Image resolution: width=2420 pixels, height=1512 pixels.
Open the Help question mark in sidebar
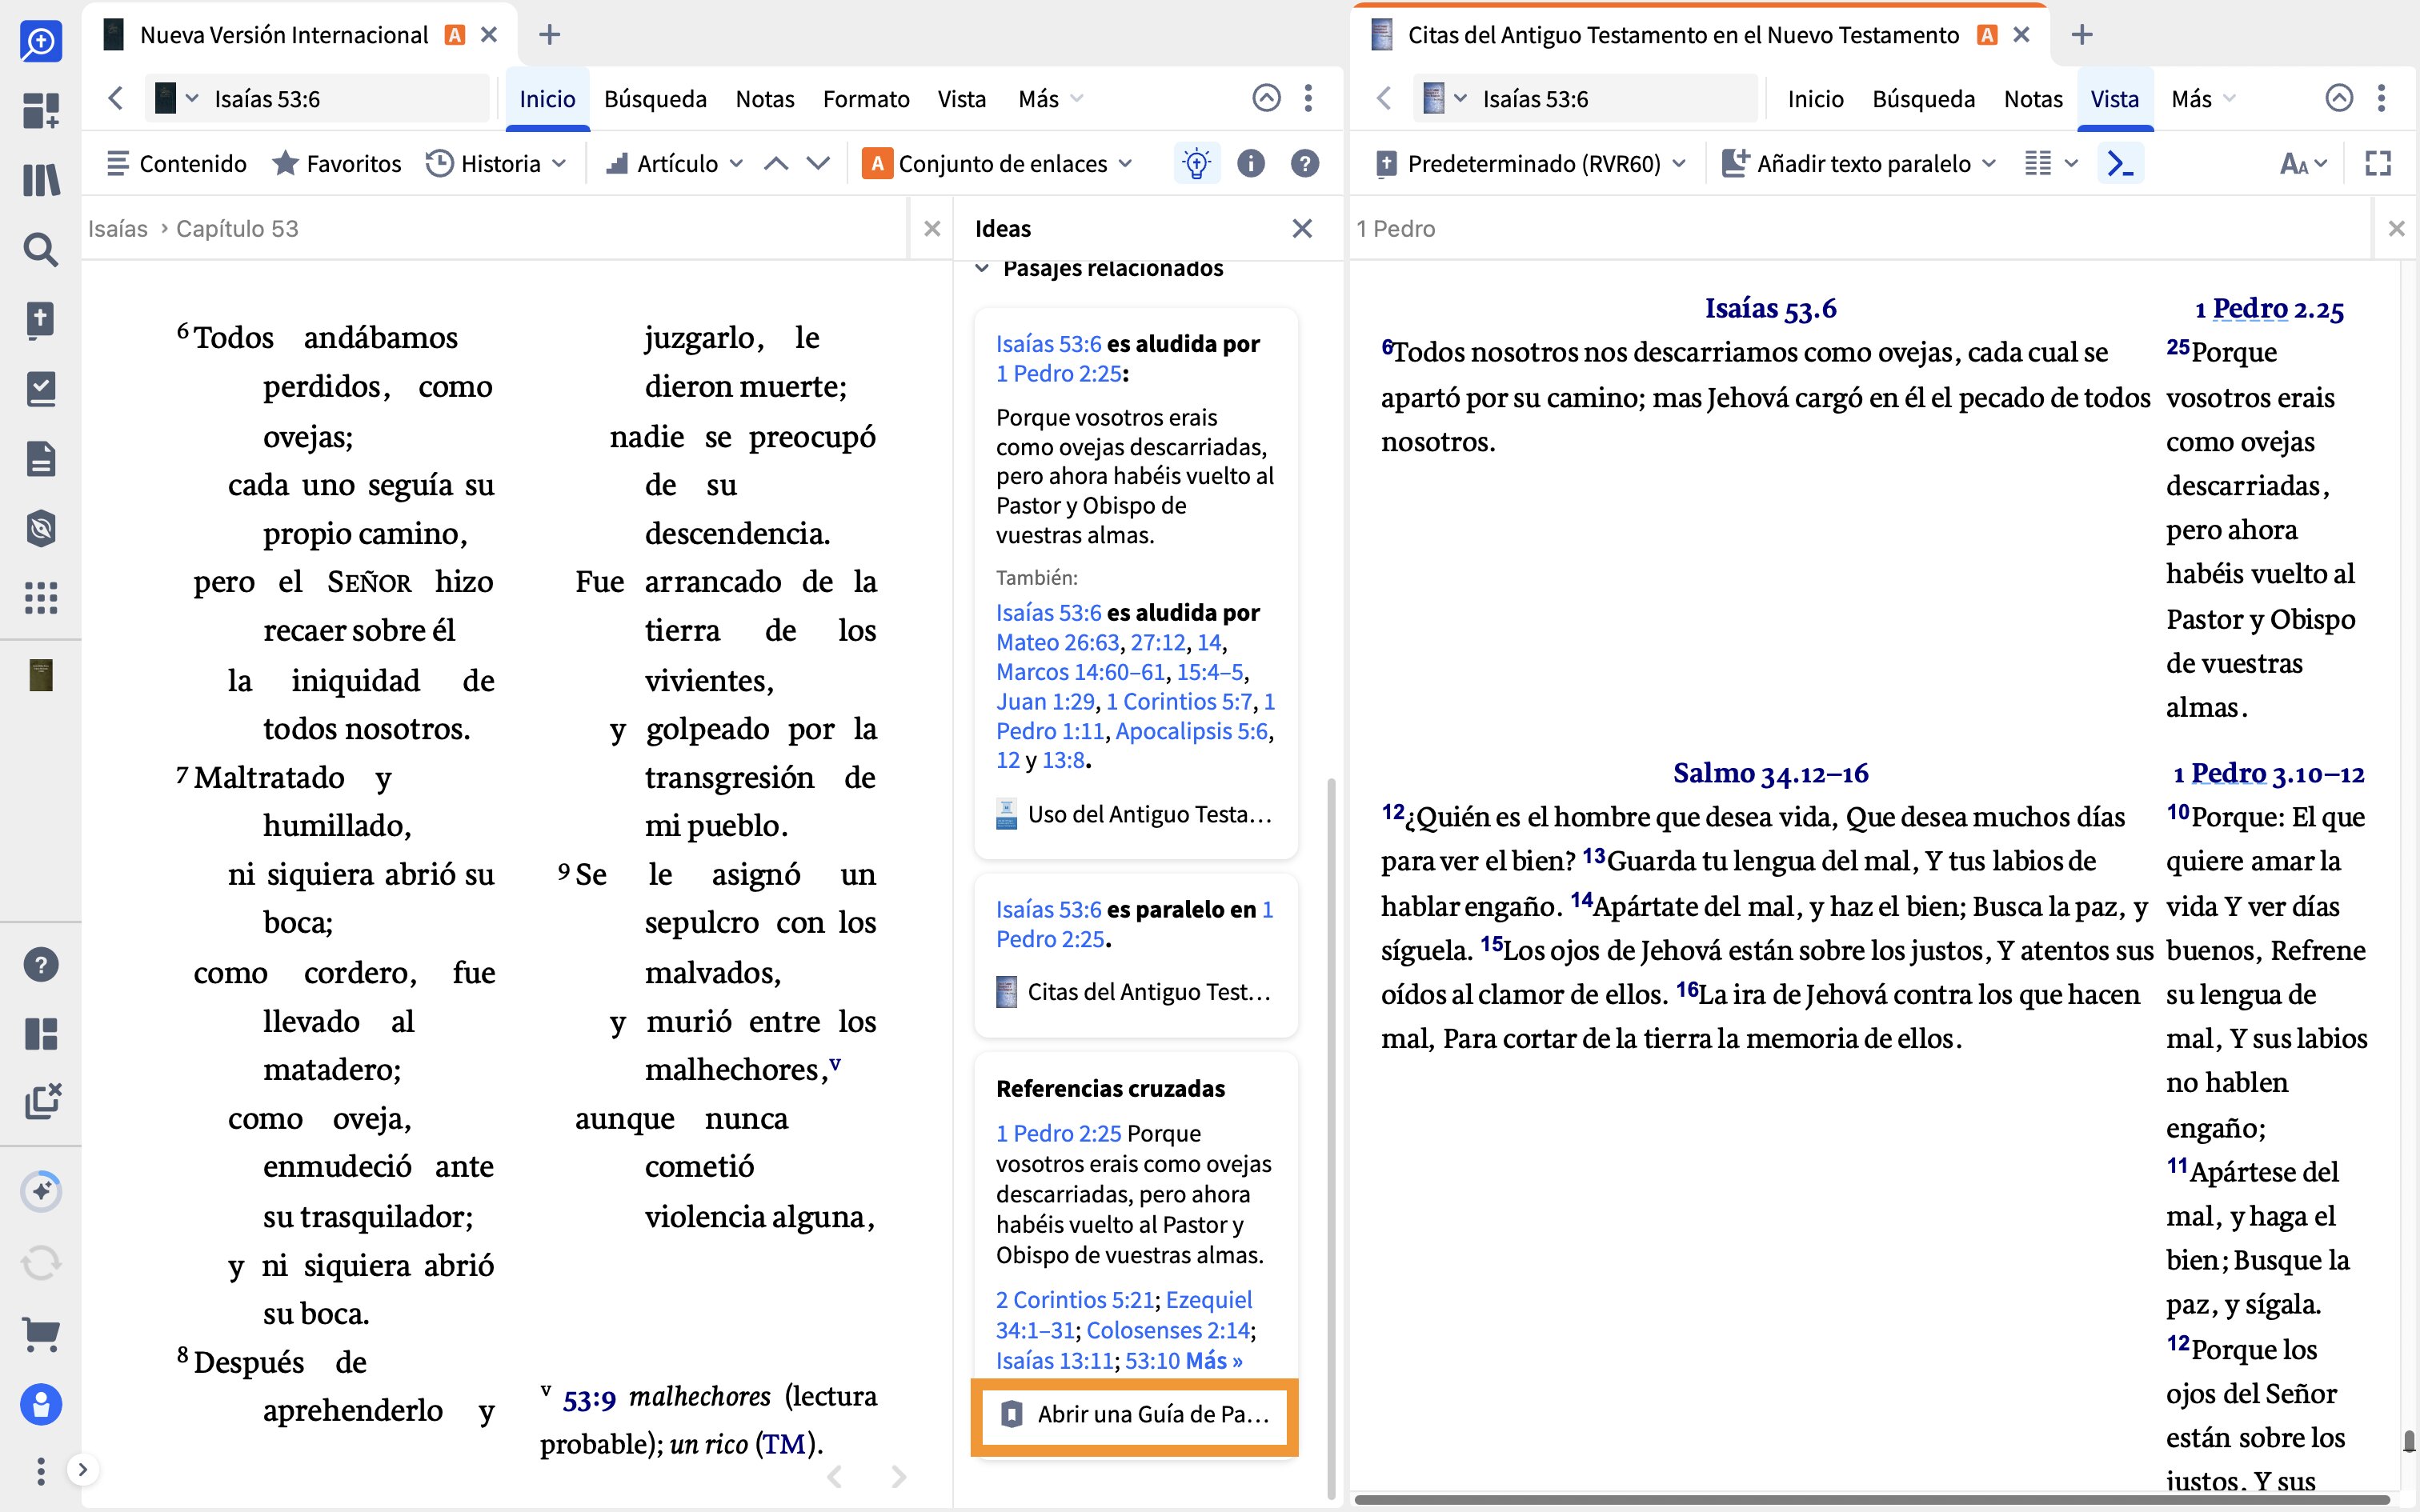(x=41, y=965)
